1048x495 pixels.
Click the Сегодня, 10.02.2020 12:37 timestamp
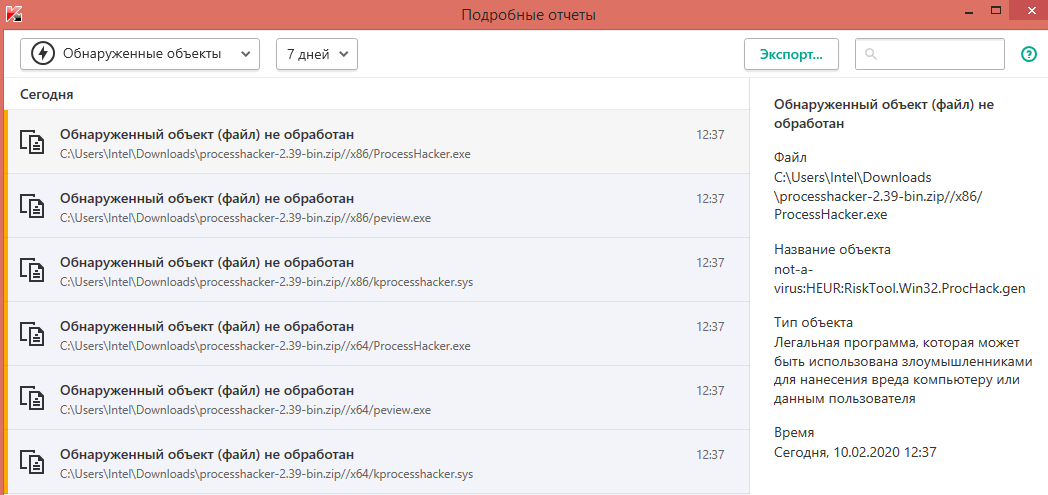[855, 452]
